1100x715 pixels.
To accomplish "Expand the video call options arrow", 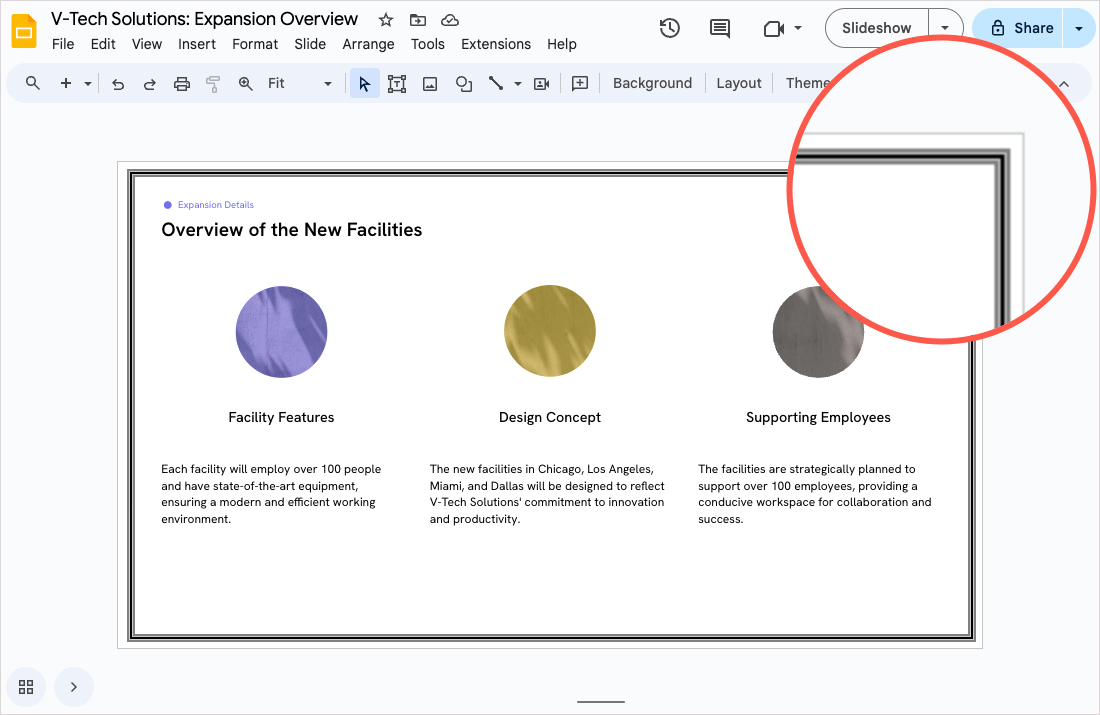I will [x=798, y=28].
